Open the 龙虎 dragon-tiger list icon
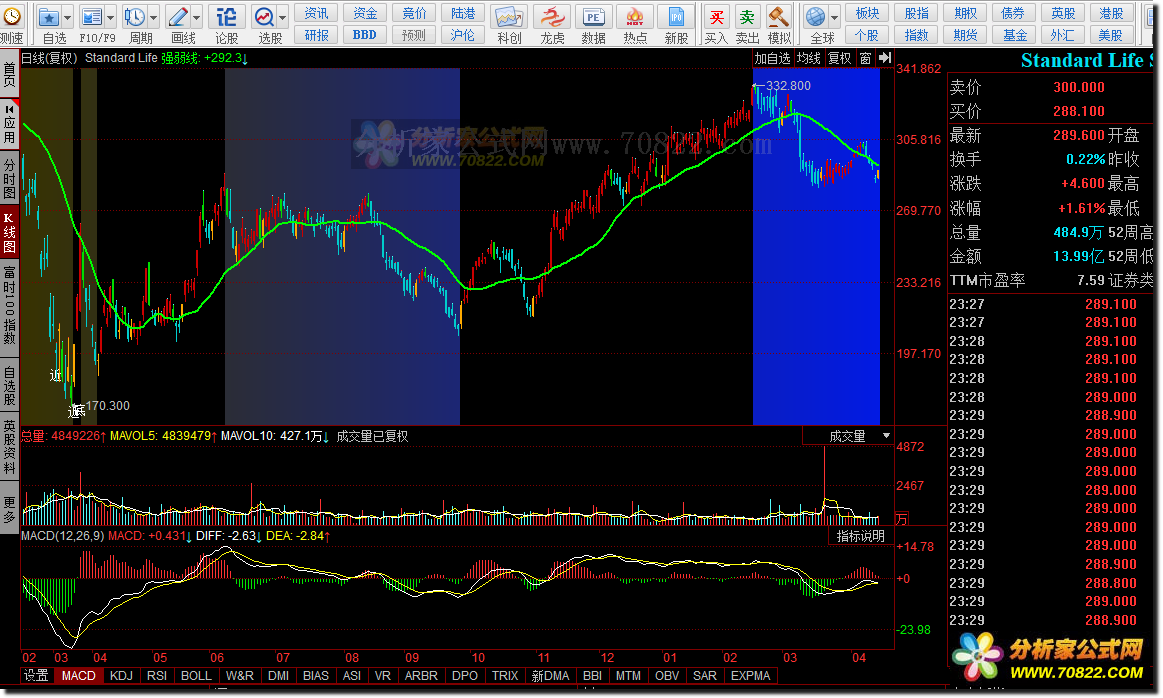The width and height of the screenshot is (1163, 698). click(x=552, y=16)
